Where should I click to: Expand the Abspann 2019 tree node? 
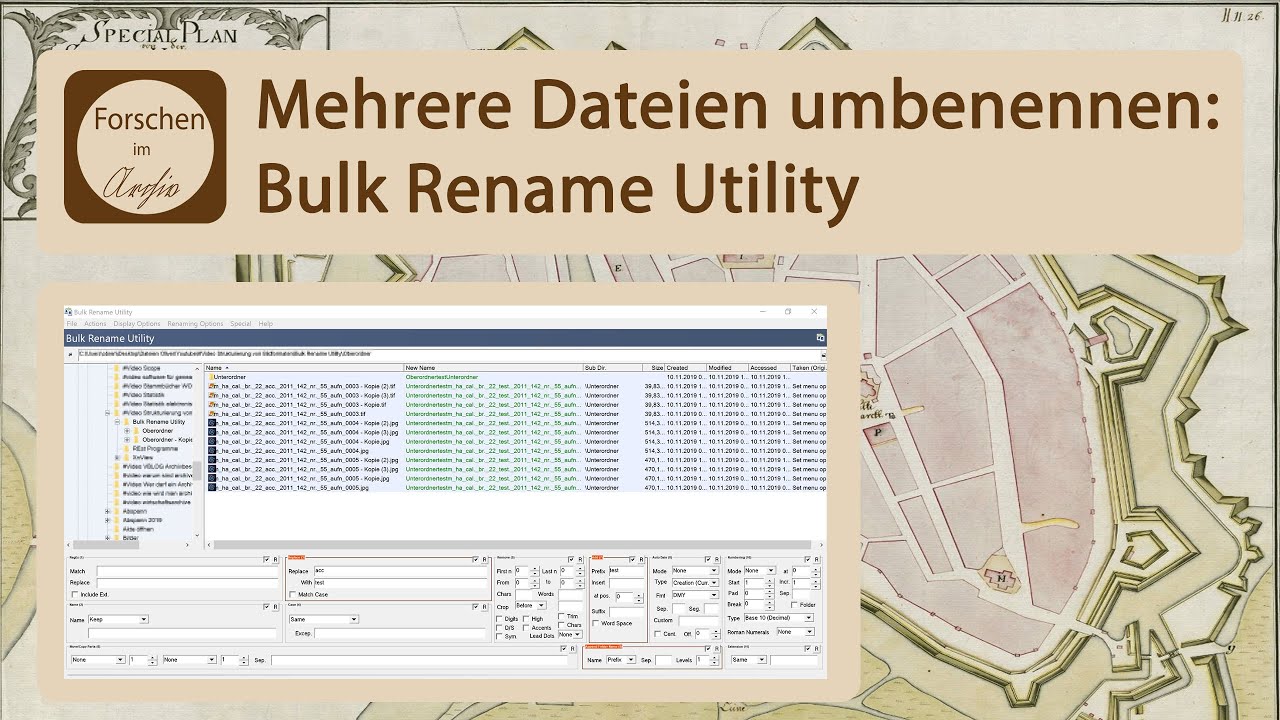[107, 520]
